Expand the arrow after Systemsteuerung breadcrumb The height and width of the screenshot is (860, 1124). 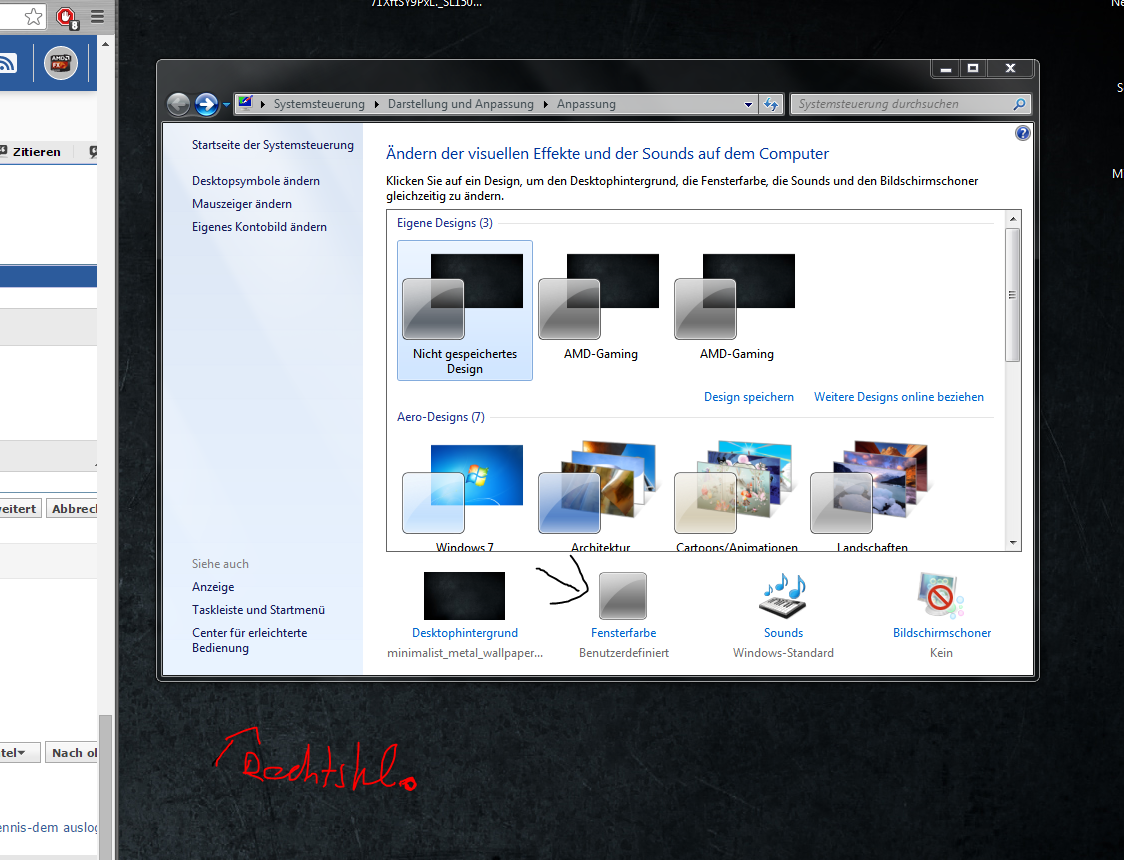pyautogui.click(x=376, y=105)
